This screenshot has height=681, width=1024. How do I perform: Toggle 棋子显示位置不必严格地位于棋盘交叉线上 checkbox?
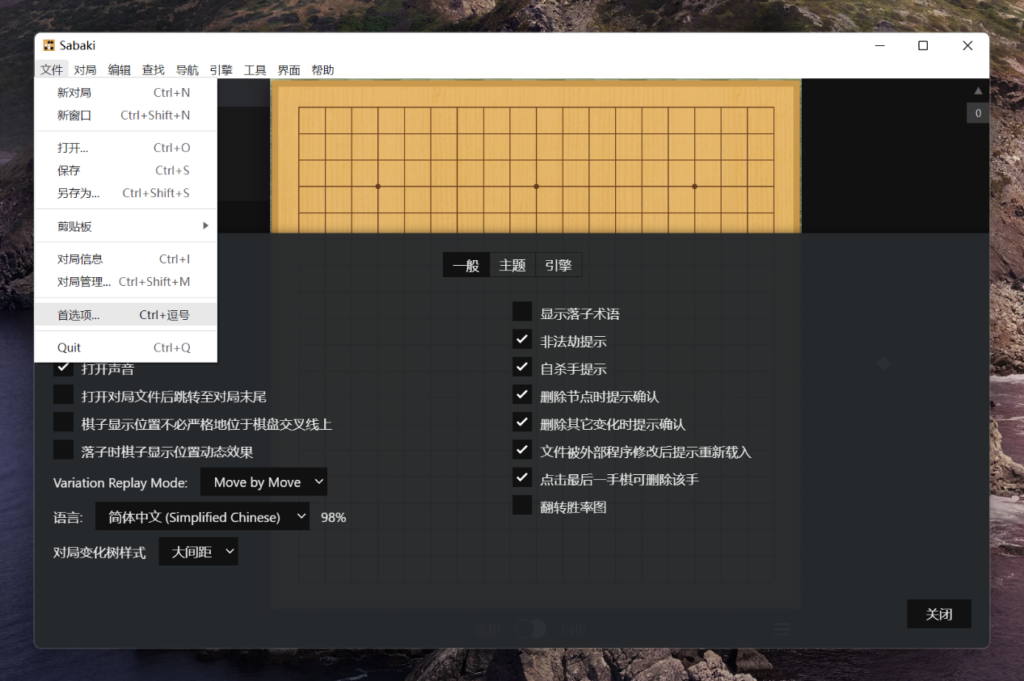click(63, 422)
